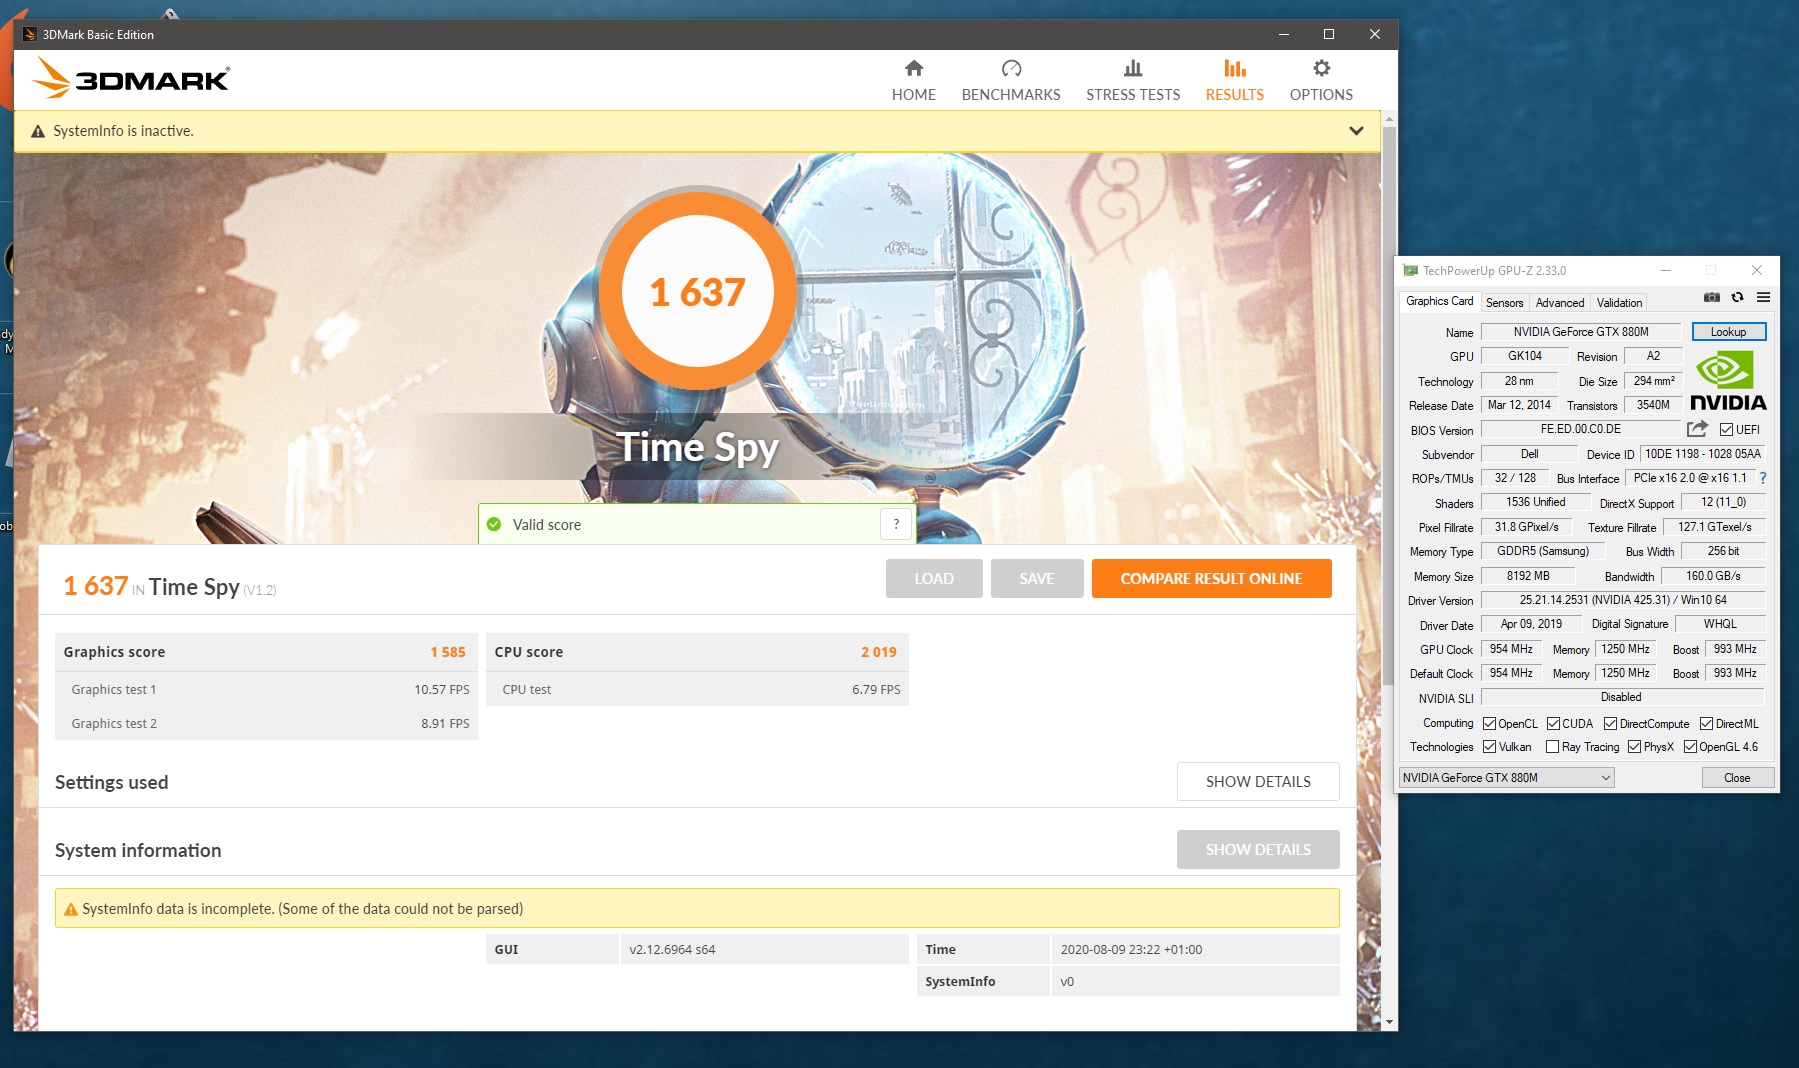The height and width of the screenshot is (1068, 1799).
Task: Click the CPU test row
Action: (x=697, y=689)
